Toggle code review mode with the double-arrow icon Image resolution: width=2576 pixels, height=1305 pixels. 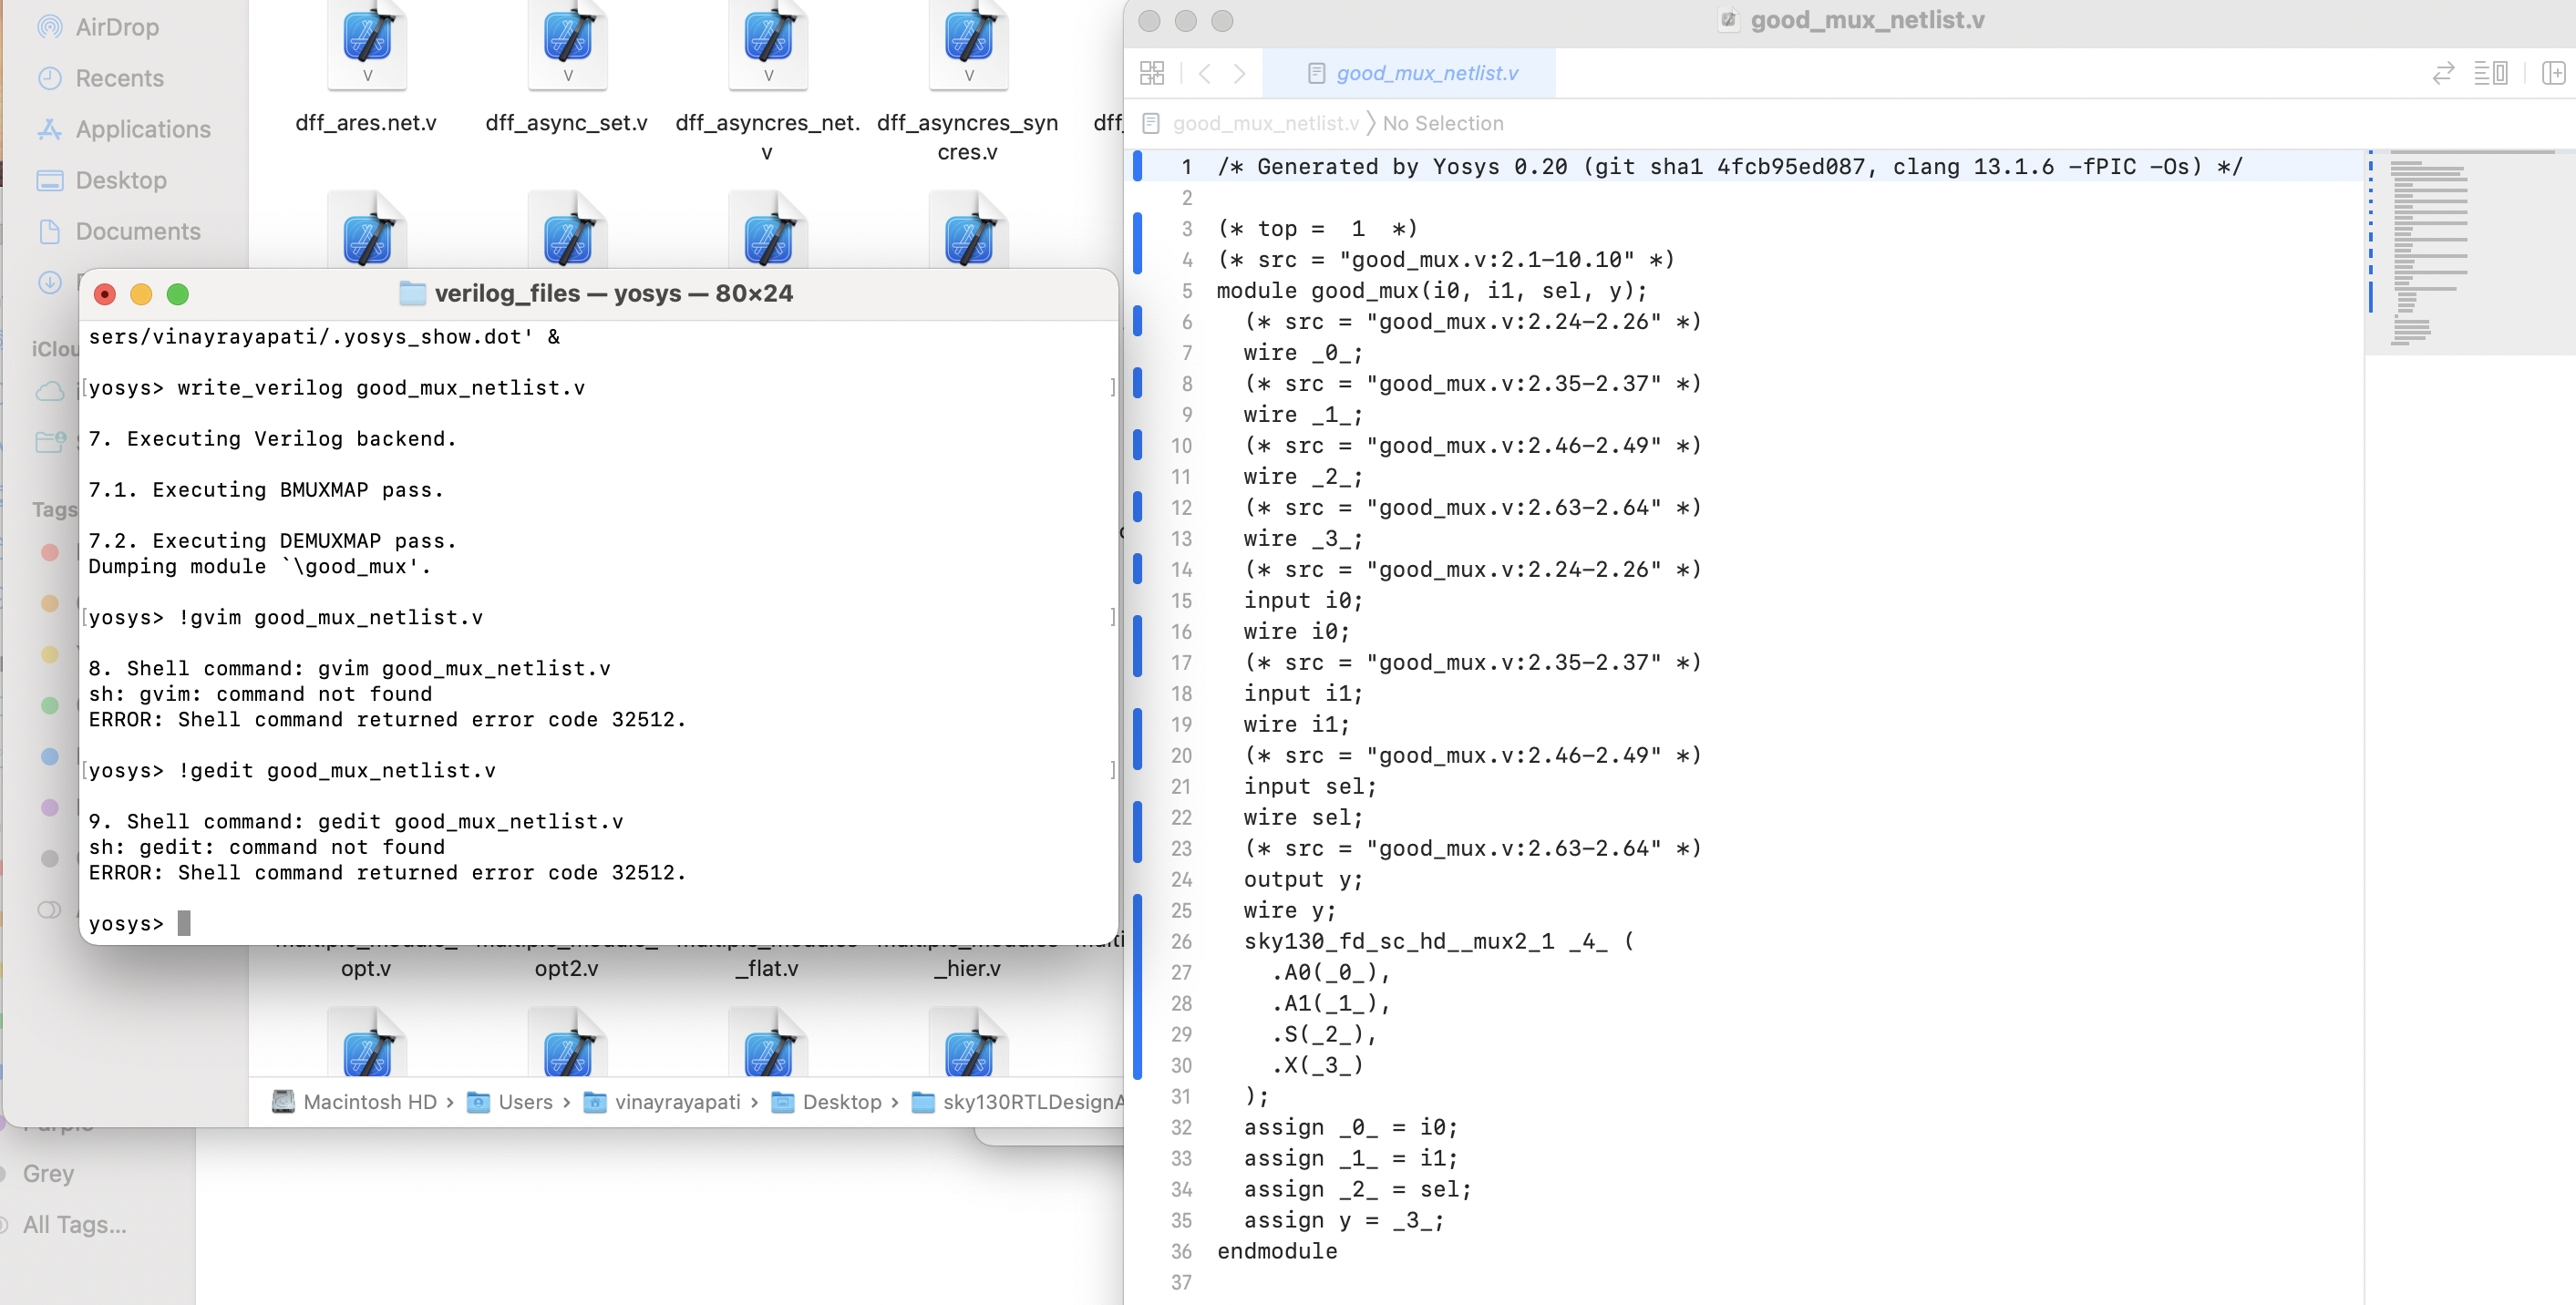click(x=2442, y=73)
